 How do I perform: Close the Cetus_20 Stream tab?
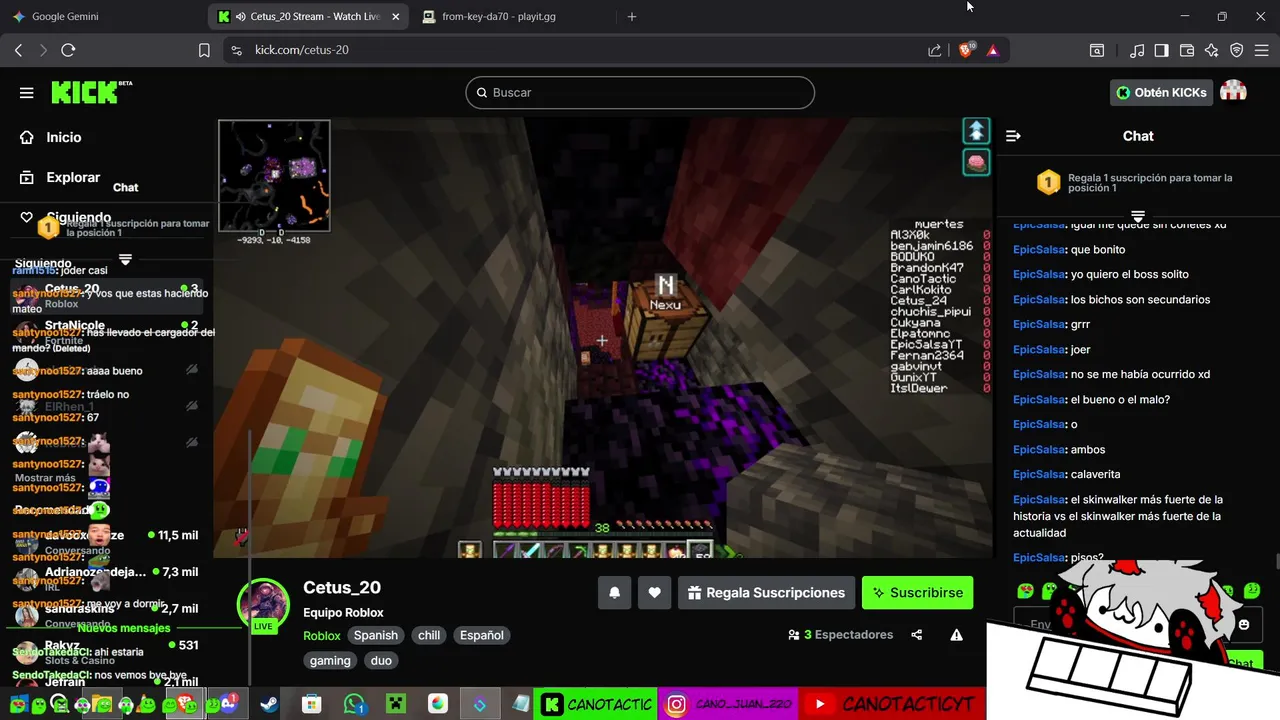point(395,17)
